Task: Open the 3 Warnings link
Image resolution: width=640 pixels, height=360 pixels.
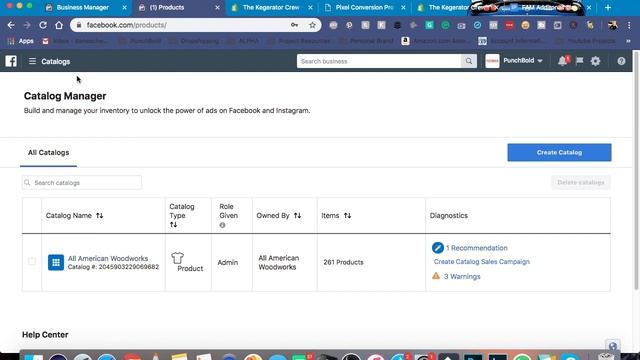Action: click(x=462, y=276)
